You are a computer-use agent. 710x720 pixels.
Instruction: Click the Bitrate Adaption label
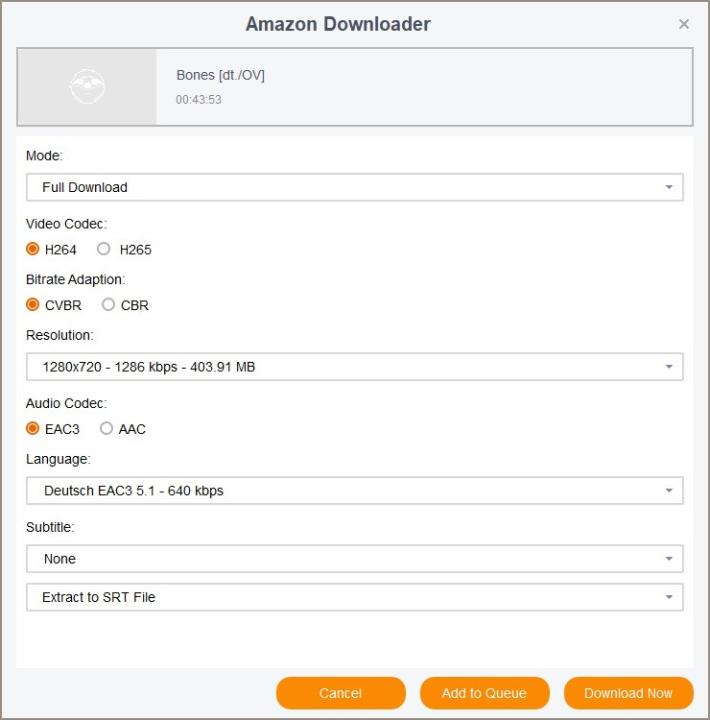coord(76,280)
